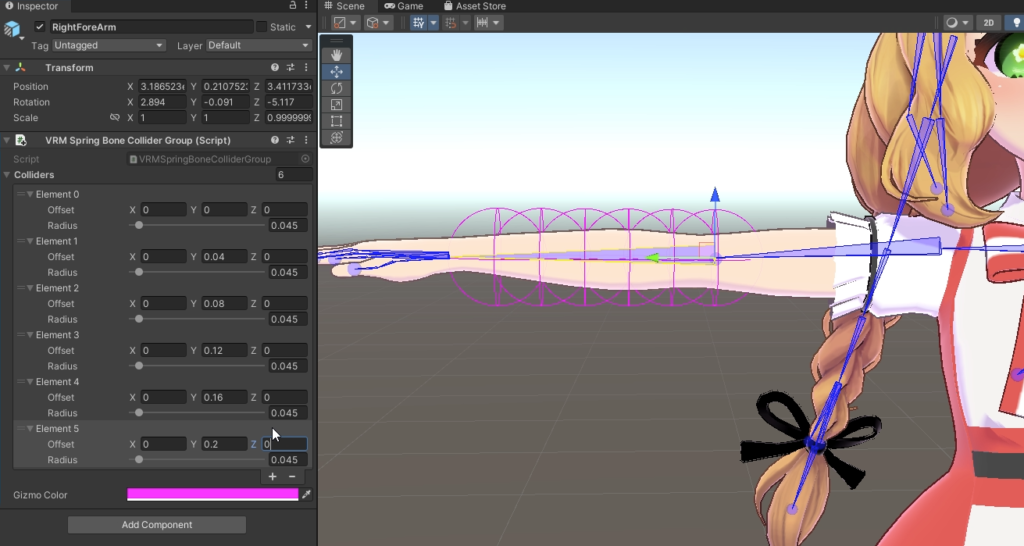This screenshot has height=546, width=1024.
Task: Select the Rect tool
Action: 336,121
